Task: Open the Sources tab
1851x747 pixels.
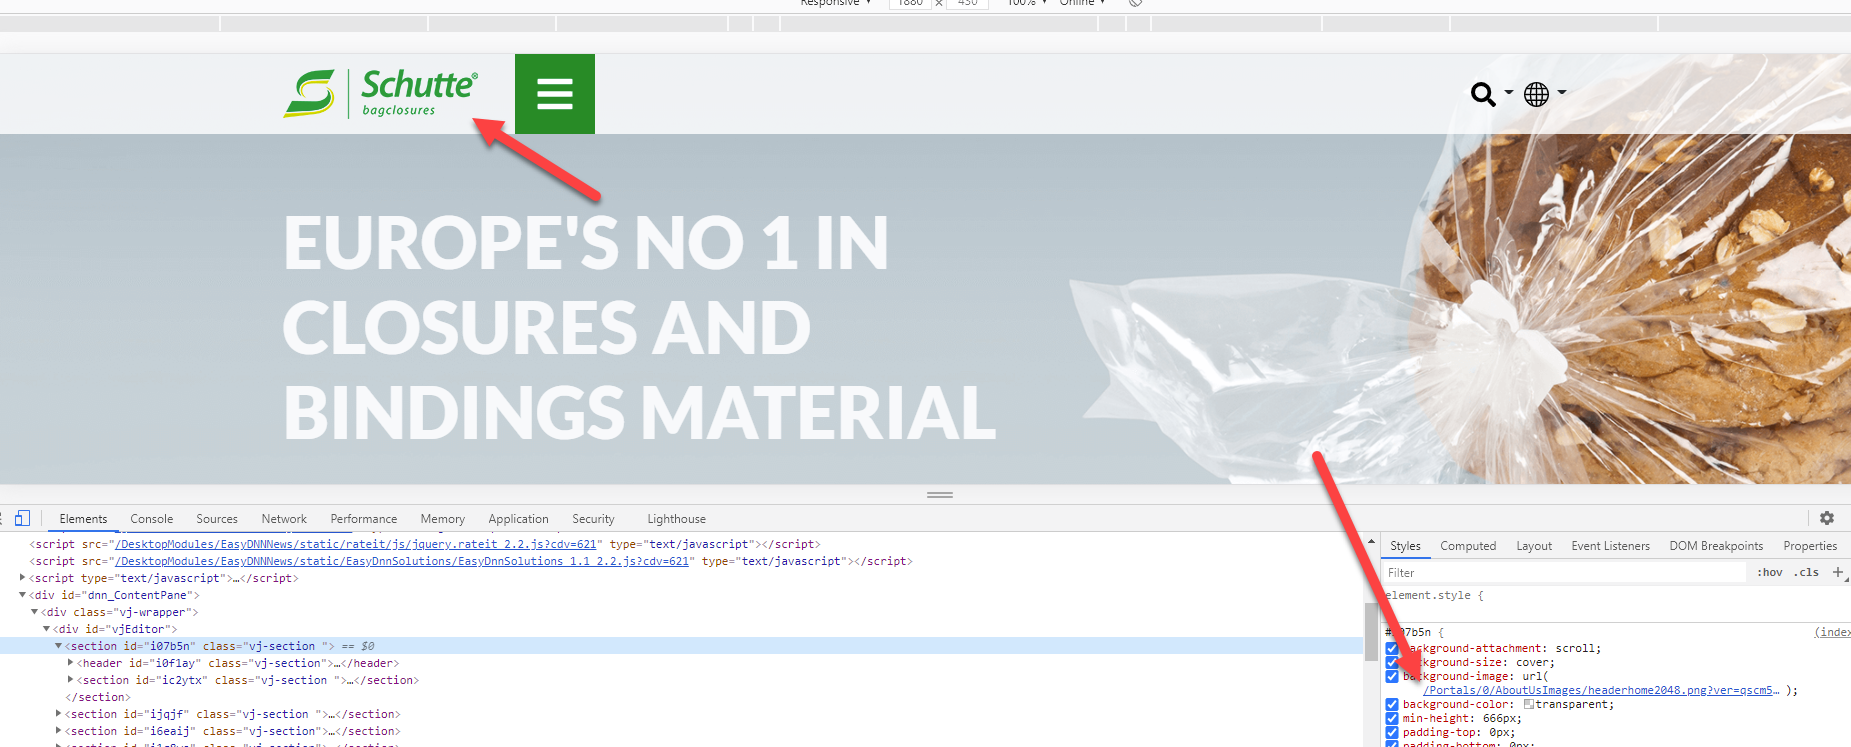Action: [x=217, y=519]
